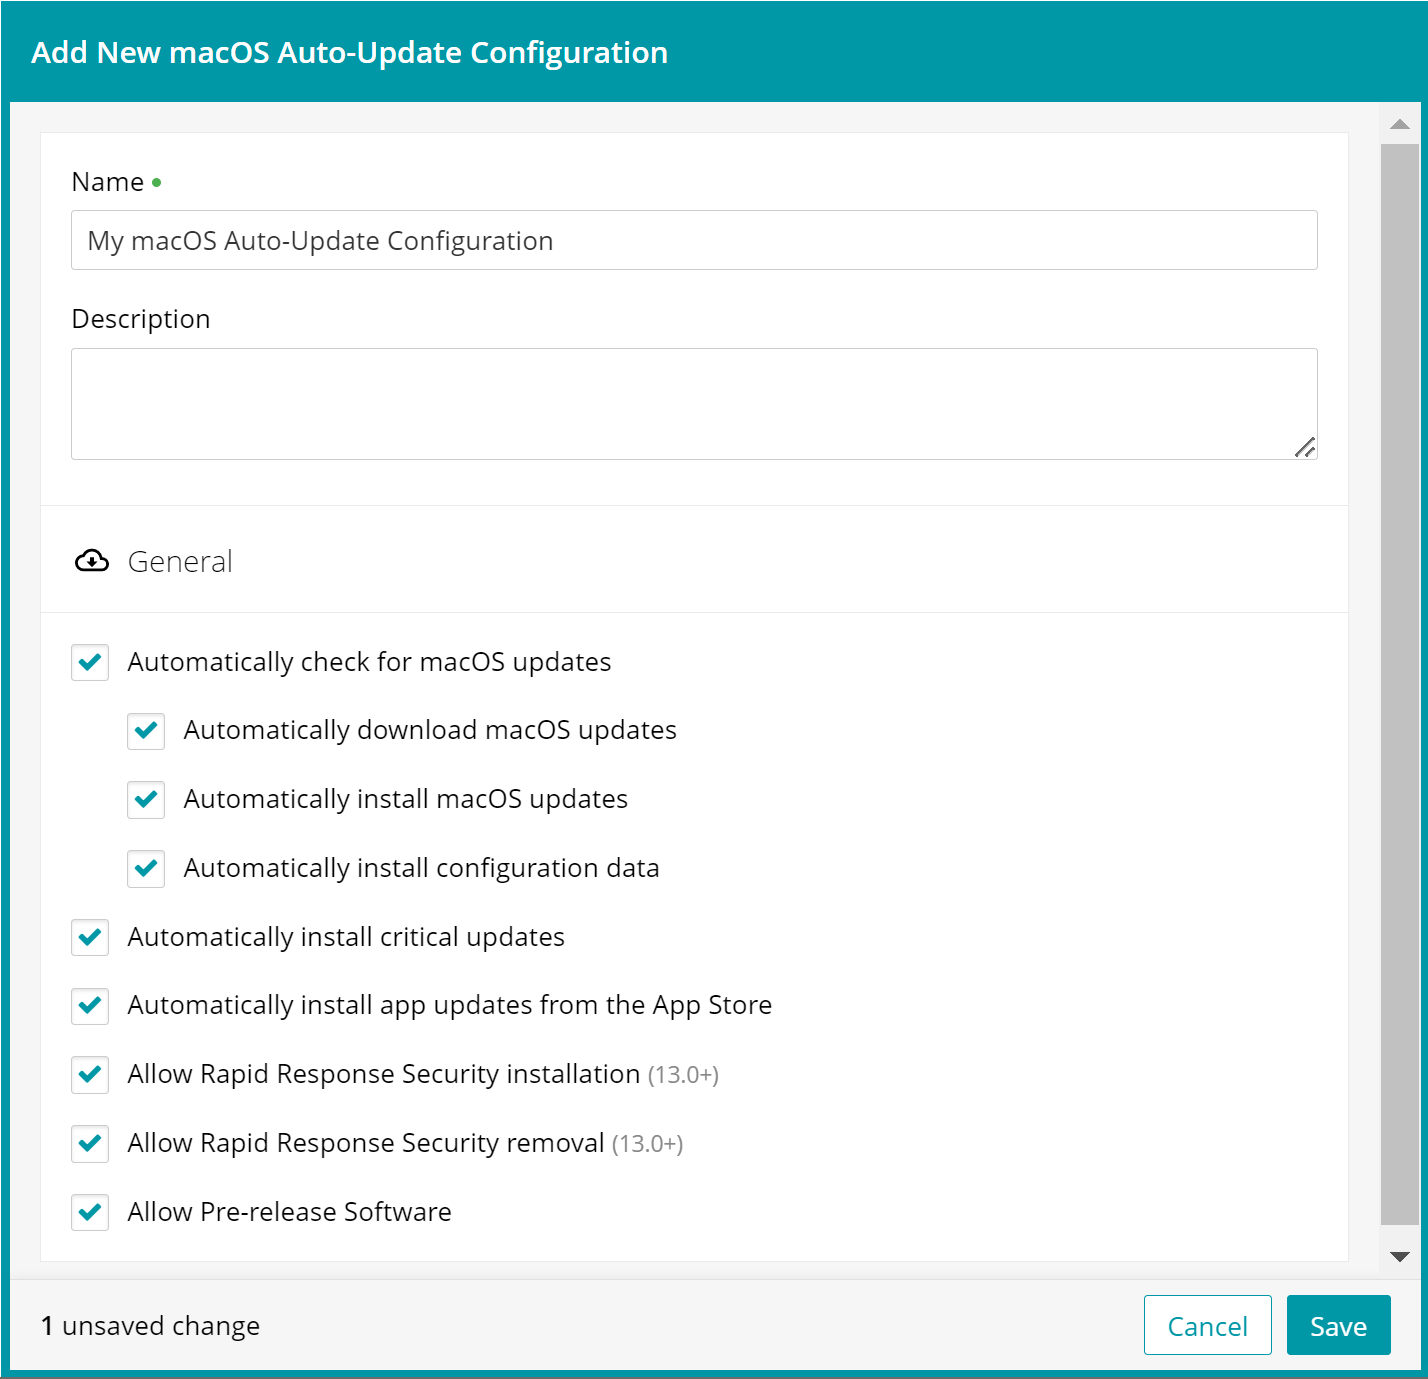1428x1379 pixels.
Task: Click the Description field resize handle
Action: 1305,447
